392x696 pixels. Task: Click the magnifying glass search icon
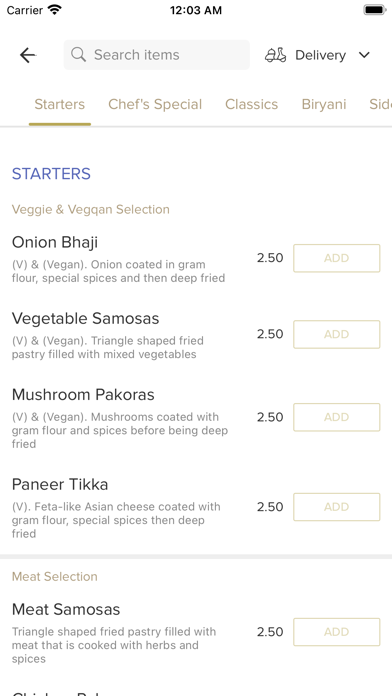click(x=79, y=55)
